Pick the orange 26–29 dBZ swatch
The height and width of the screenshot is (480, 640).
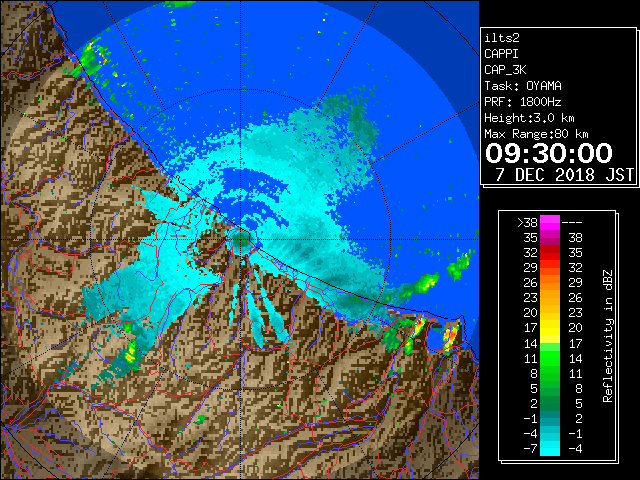pyautogui.click(x=550, y=283)
